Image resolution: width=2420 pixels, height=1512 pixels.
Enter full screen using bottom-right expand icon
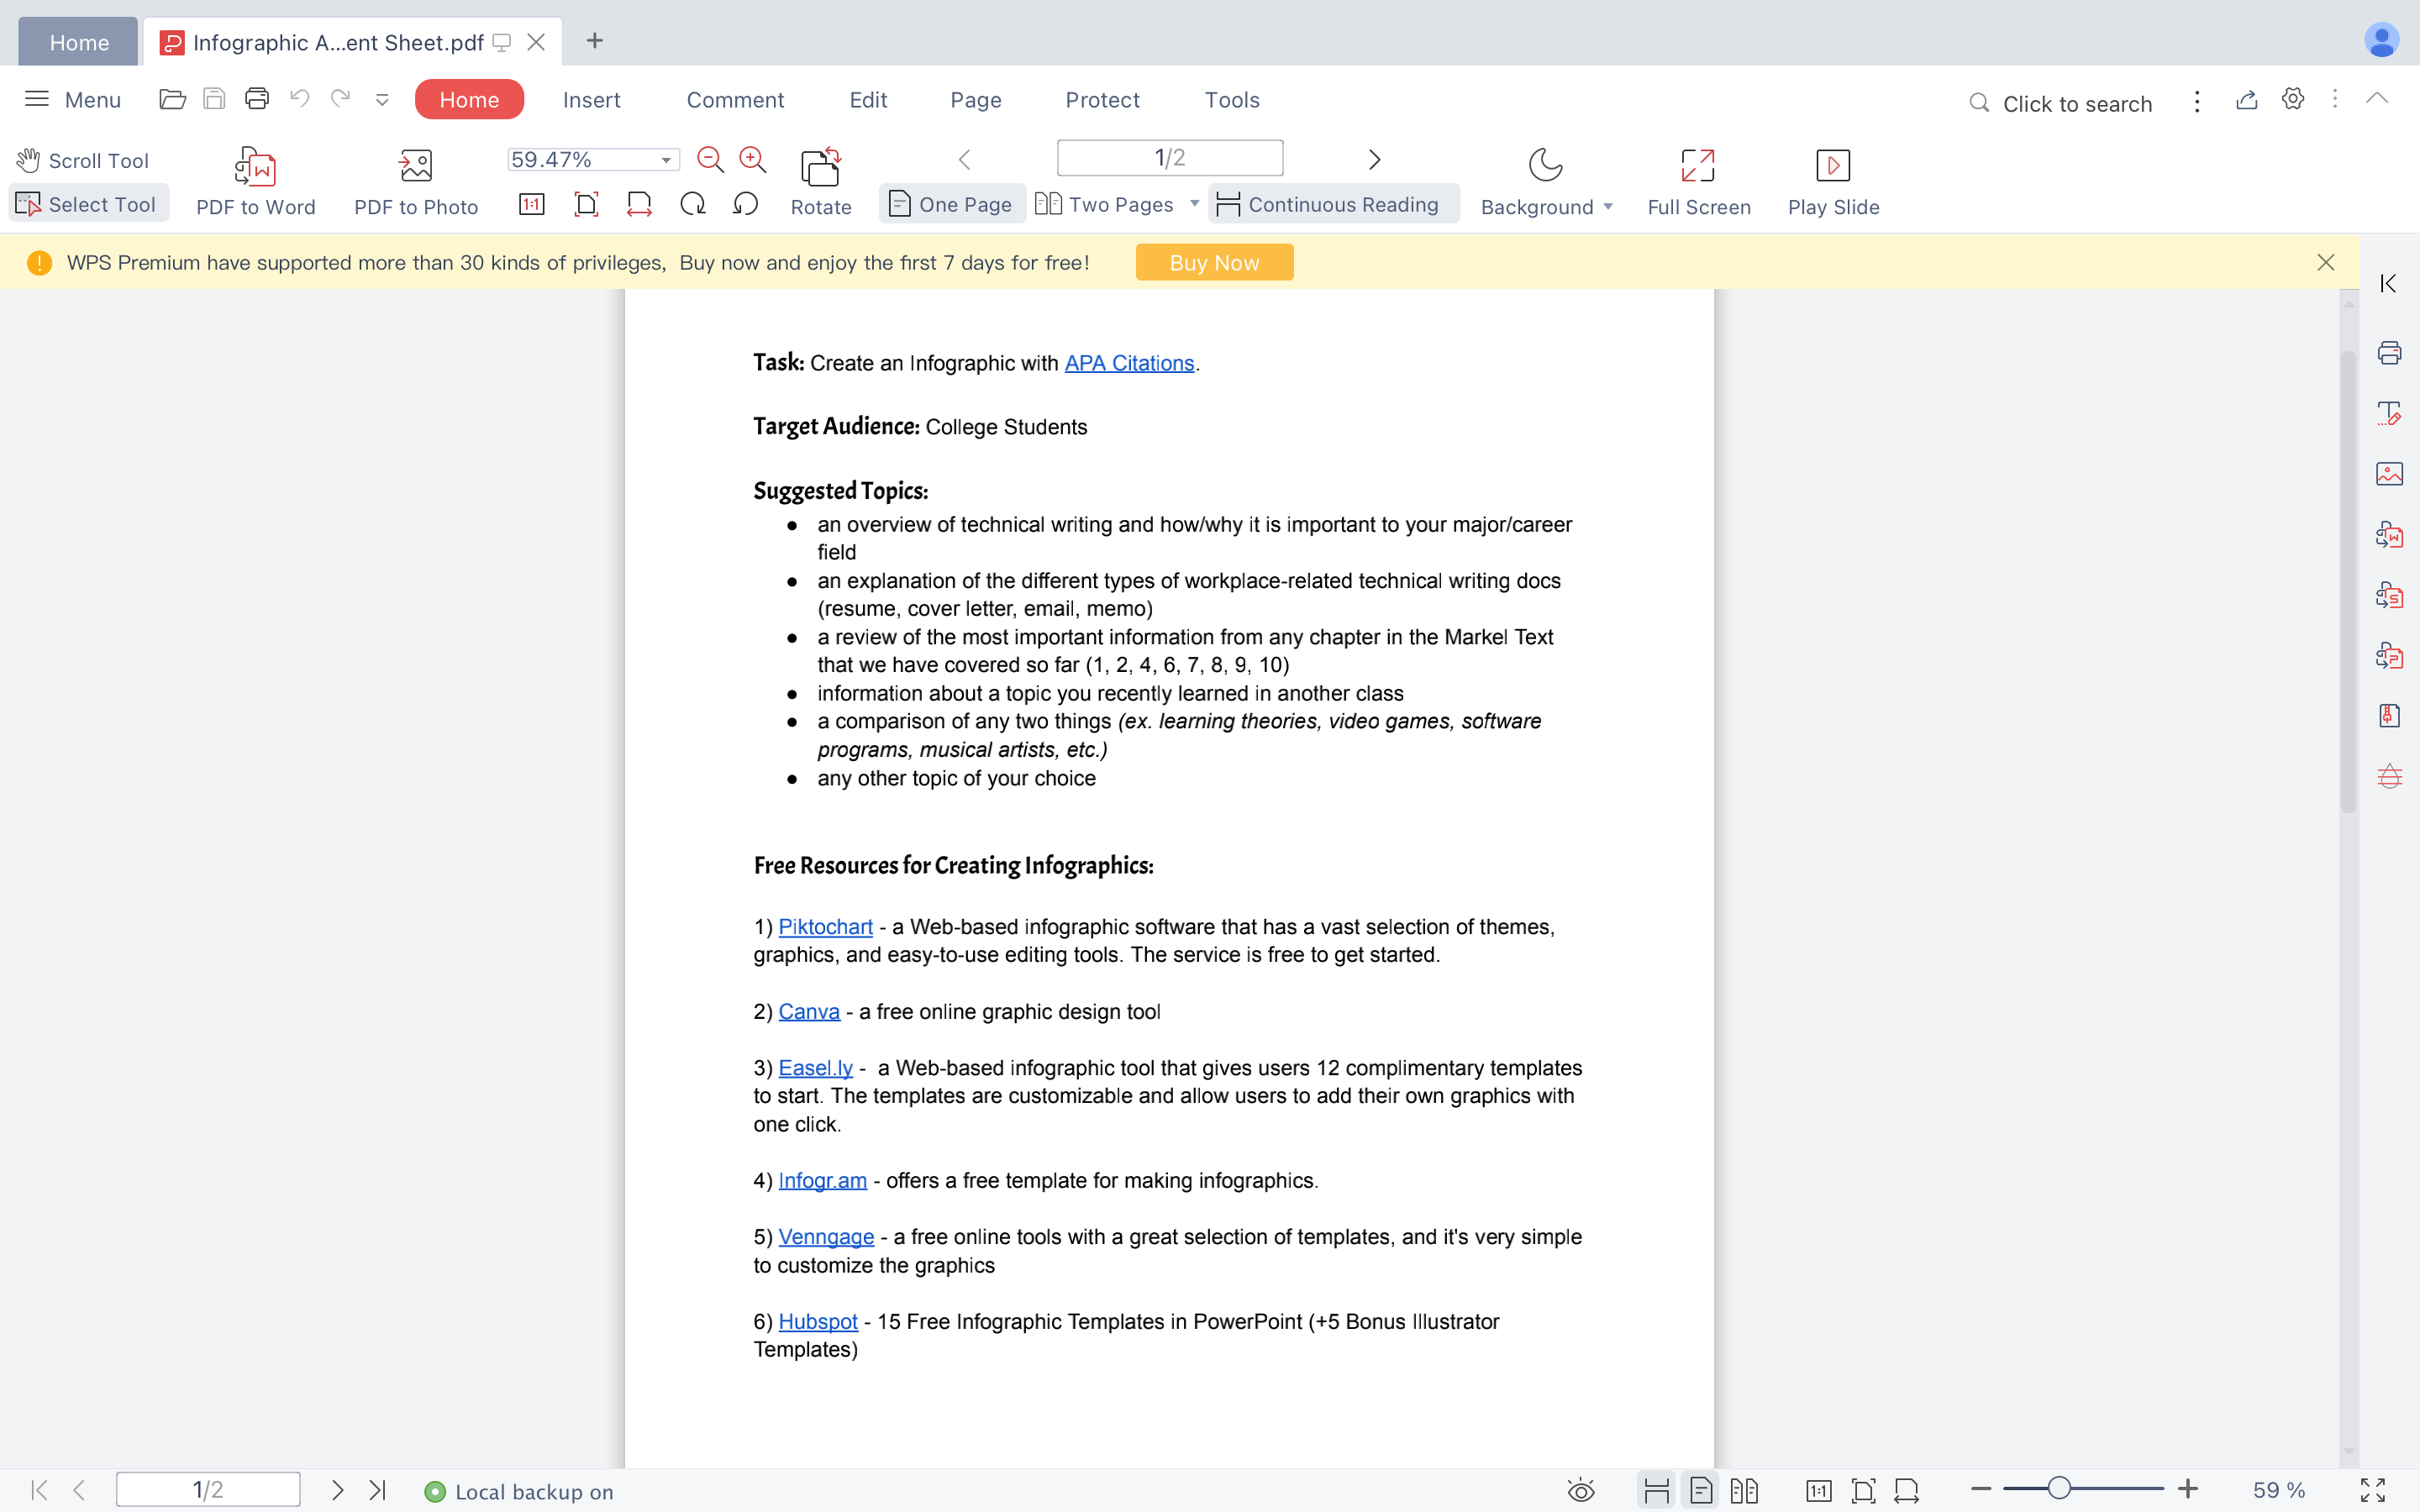2371,1489
